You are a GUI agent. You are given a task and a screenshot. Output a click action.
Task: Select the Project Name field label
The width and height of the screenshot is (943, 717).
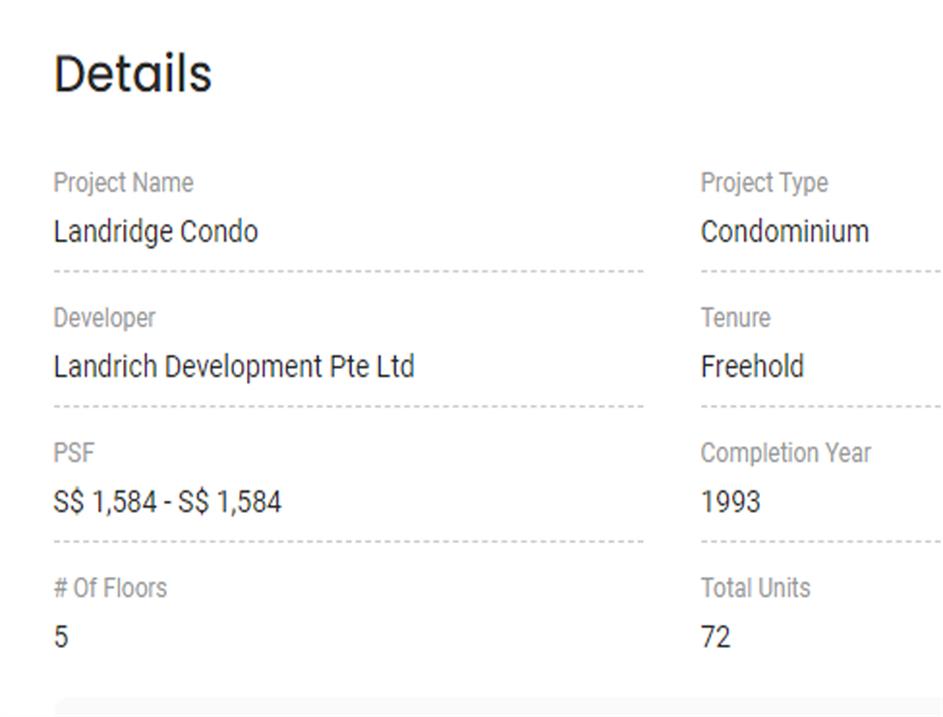pos(123,183)
